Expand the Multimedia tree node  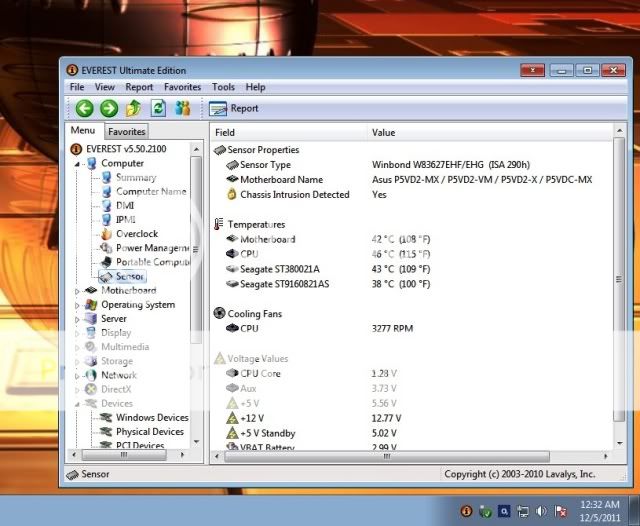tap(77, 347)
